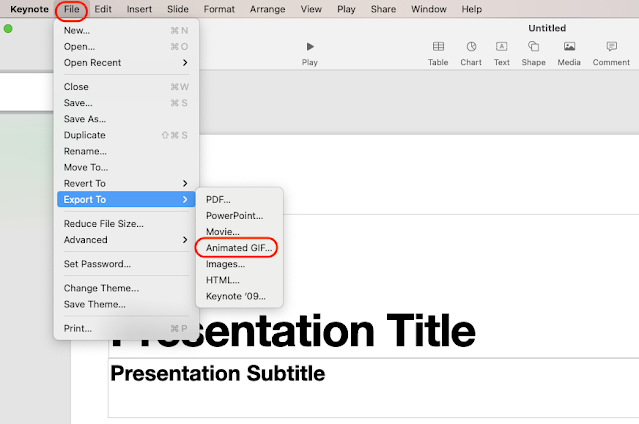The height and width of the screenshot is (424, 639).
Task: Expand the Open Recent submenu
Action: click(126, 63)
